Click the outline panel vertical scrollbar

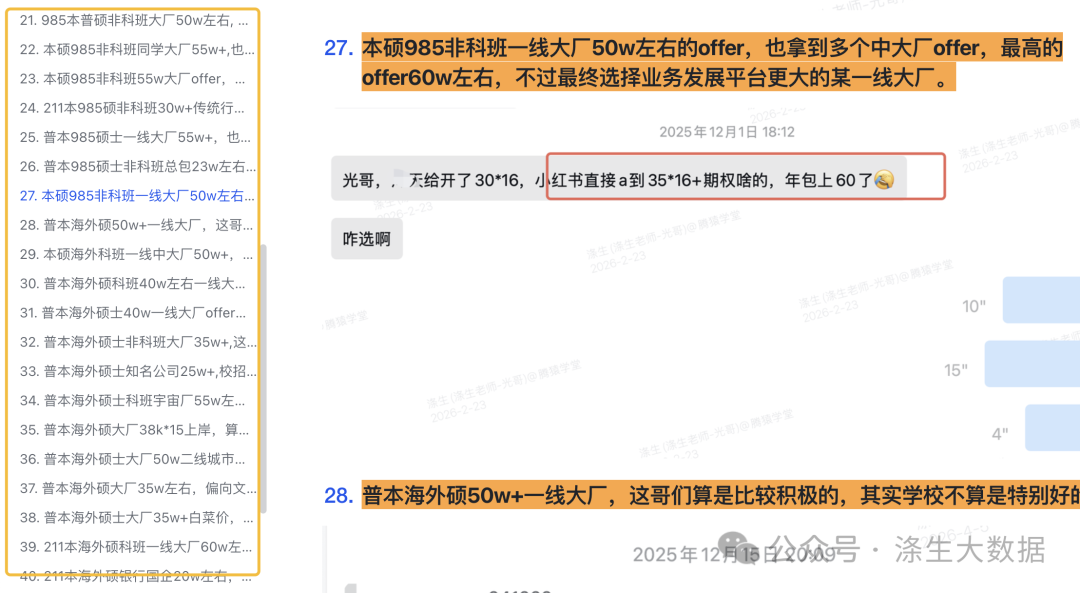click(263, 379)
